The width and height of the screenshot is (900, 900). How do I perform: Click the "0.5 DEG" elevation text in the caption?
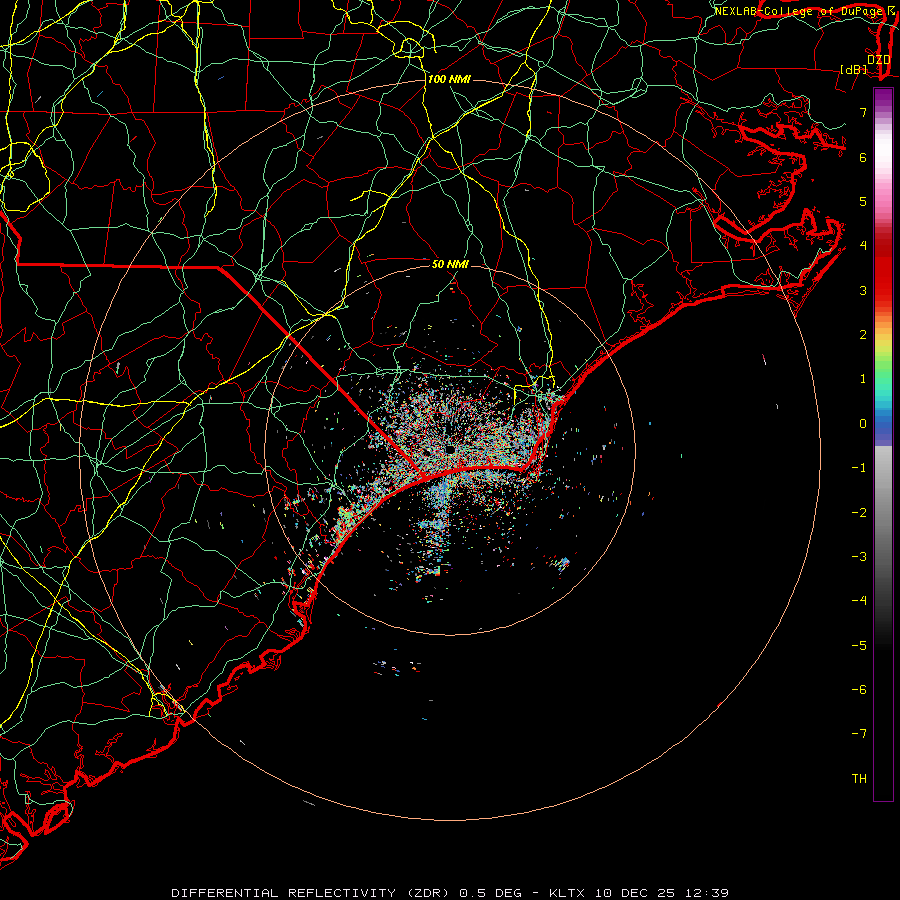pos(491,893)
